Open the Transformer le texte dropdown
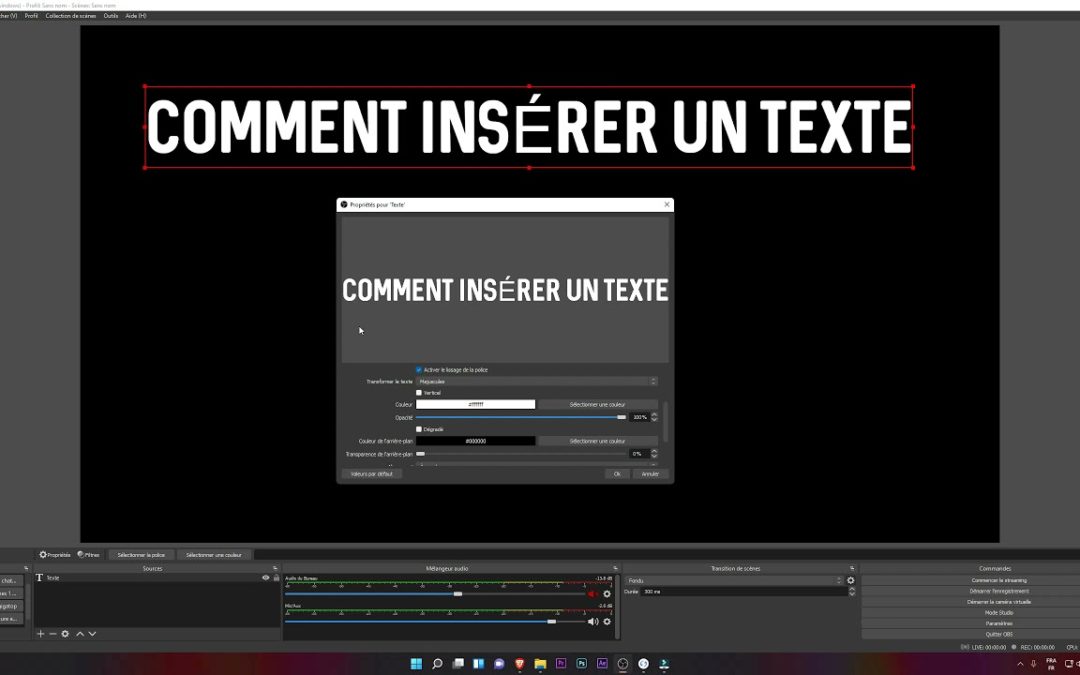The image size is (1080, 675). pyautogui.click(x=535, y=381)
